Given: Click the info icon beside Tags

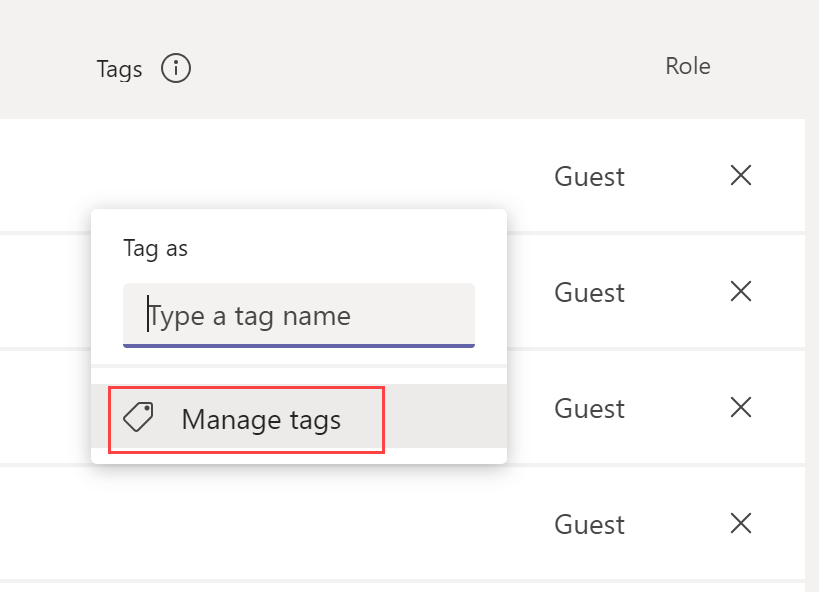Looking at the screenshot, I should pyautogui.click(x=176, y=68).
